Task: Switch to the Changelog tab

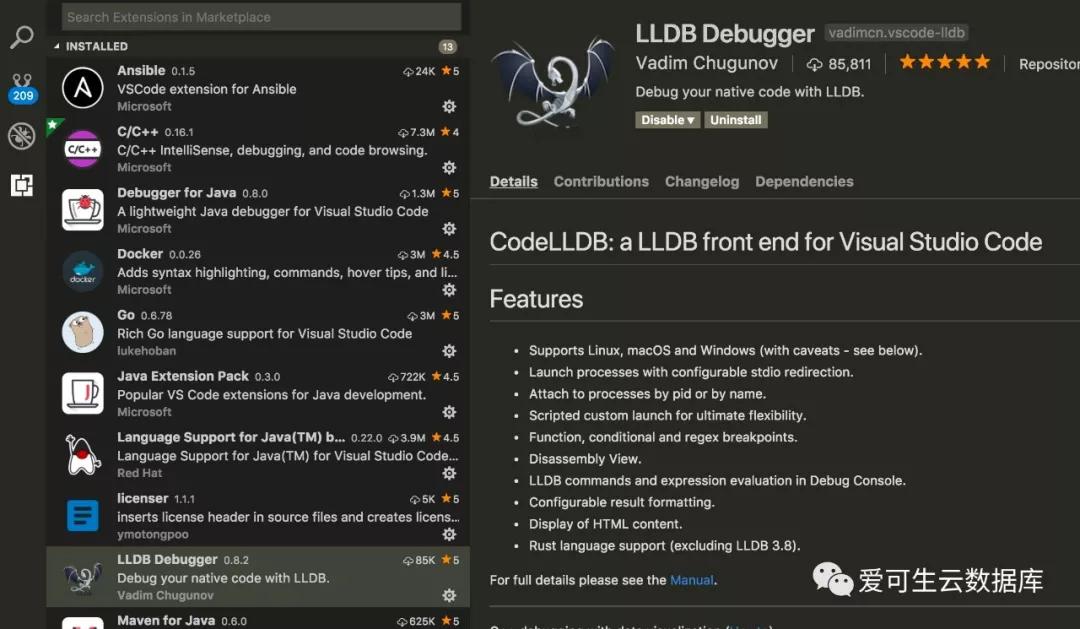Action: pos(702,181)
